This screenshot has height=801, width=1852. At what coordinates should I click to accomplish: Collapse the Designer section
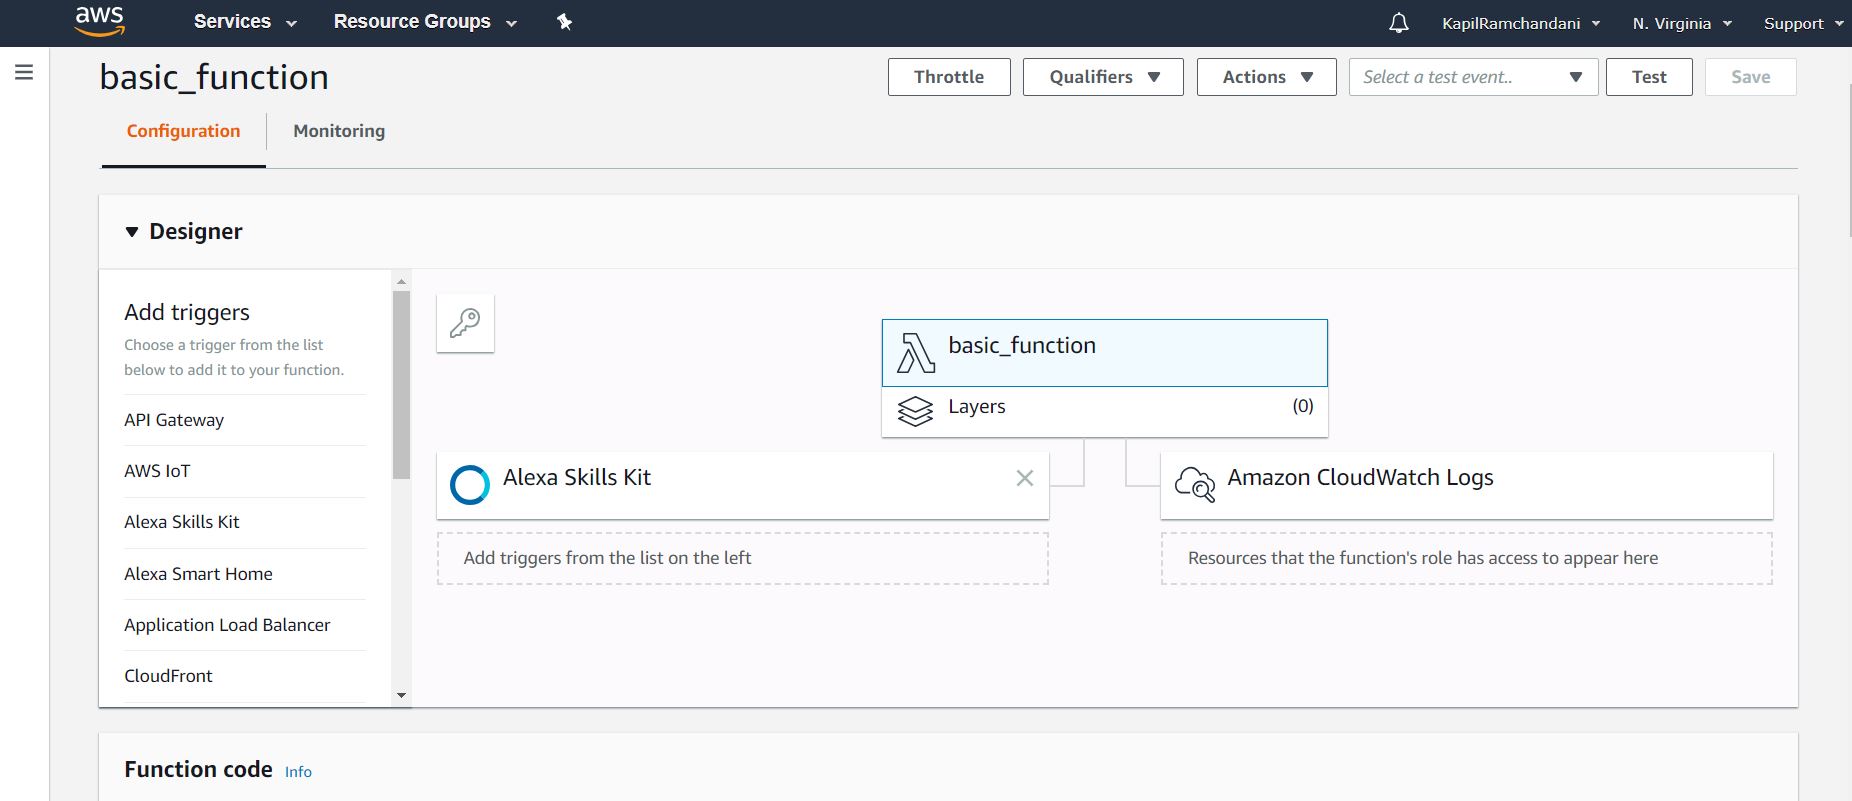131,232
